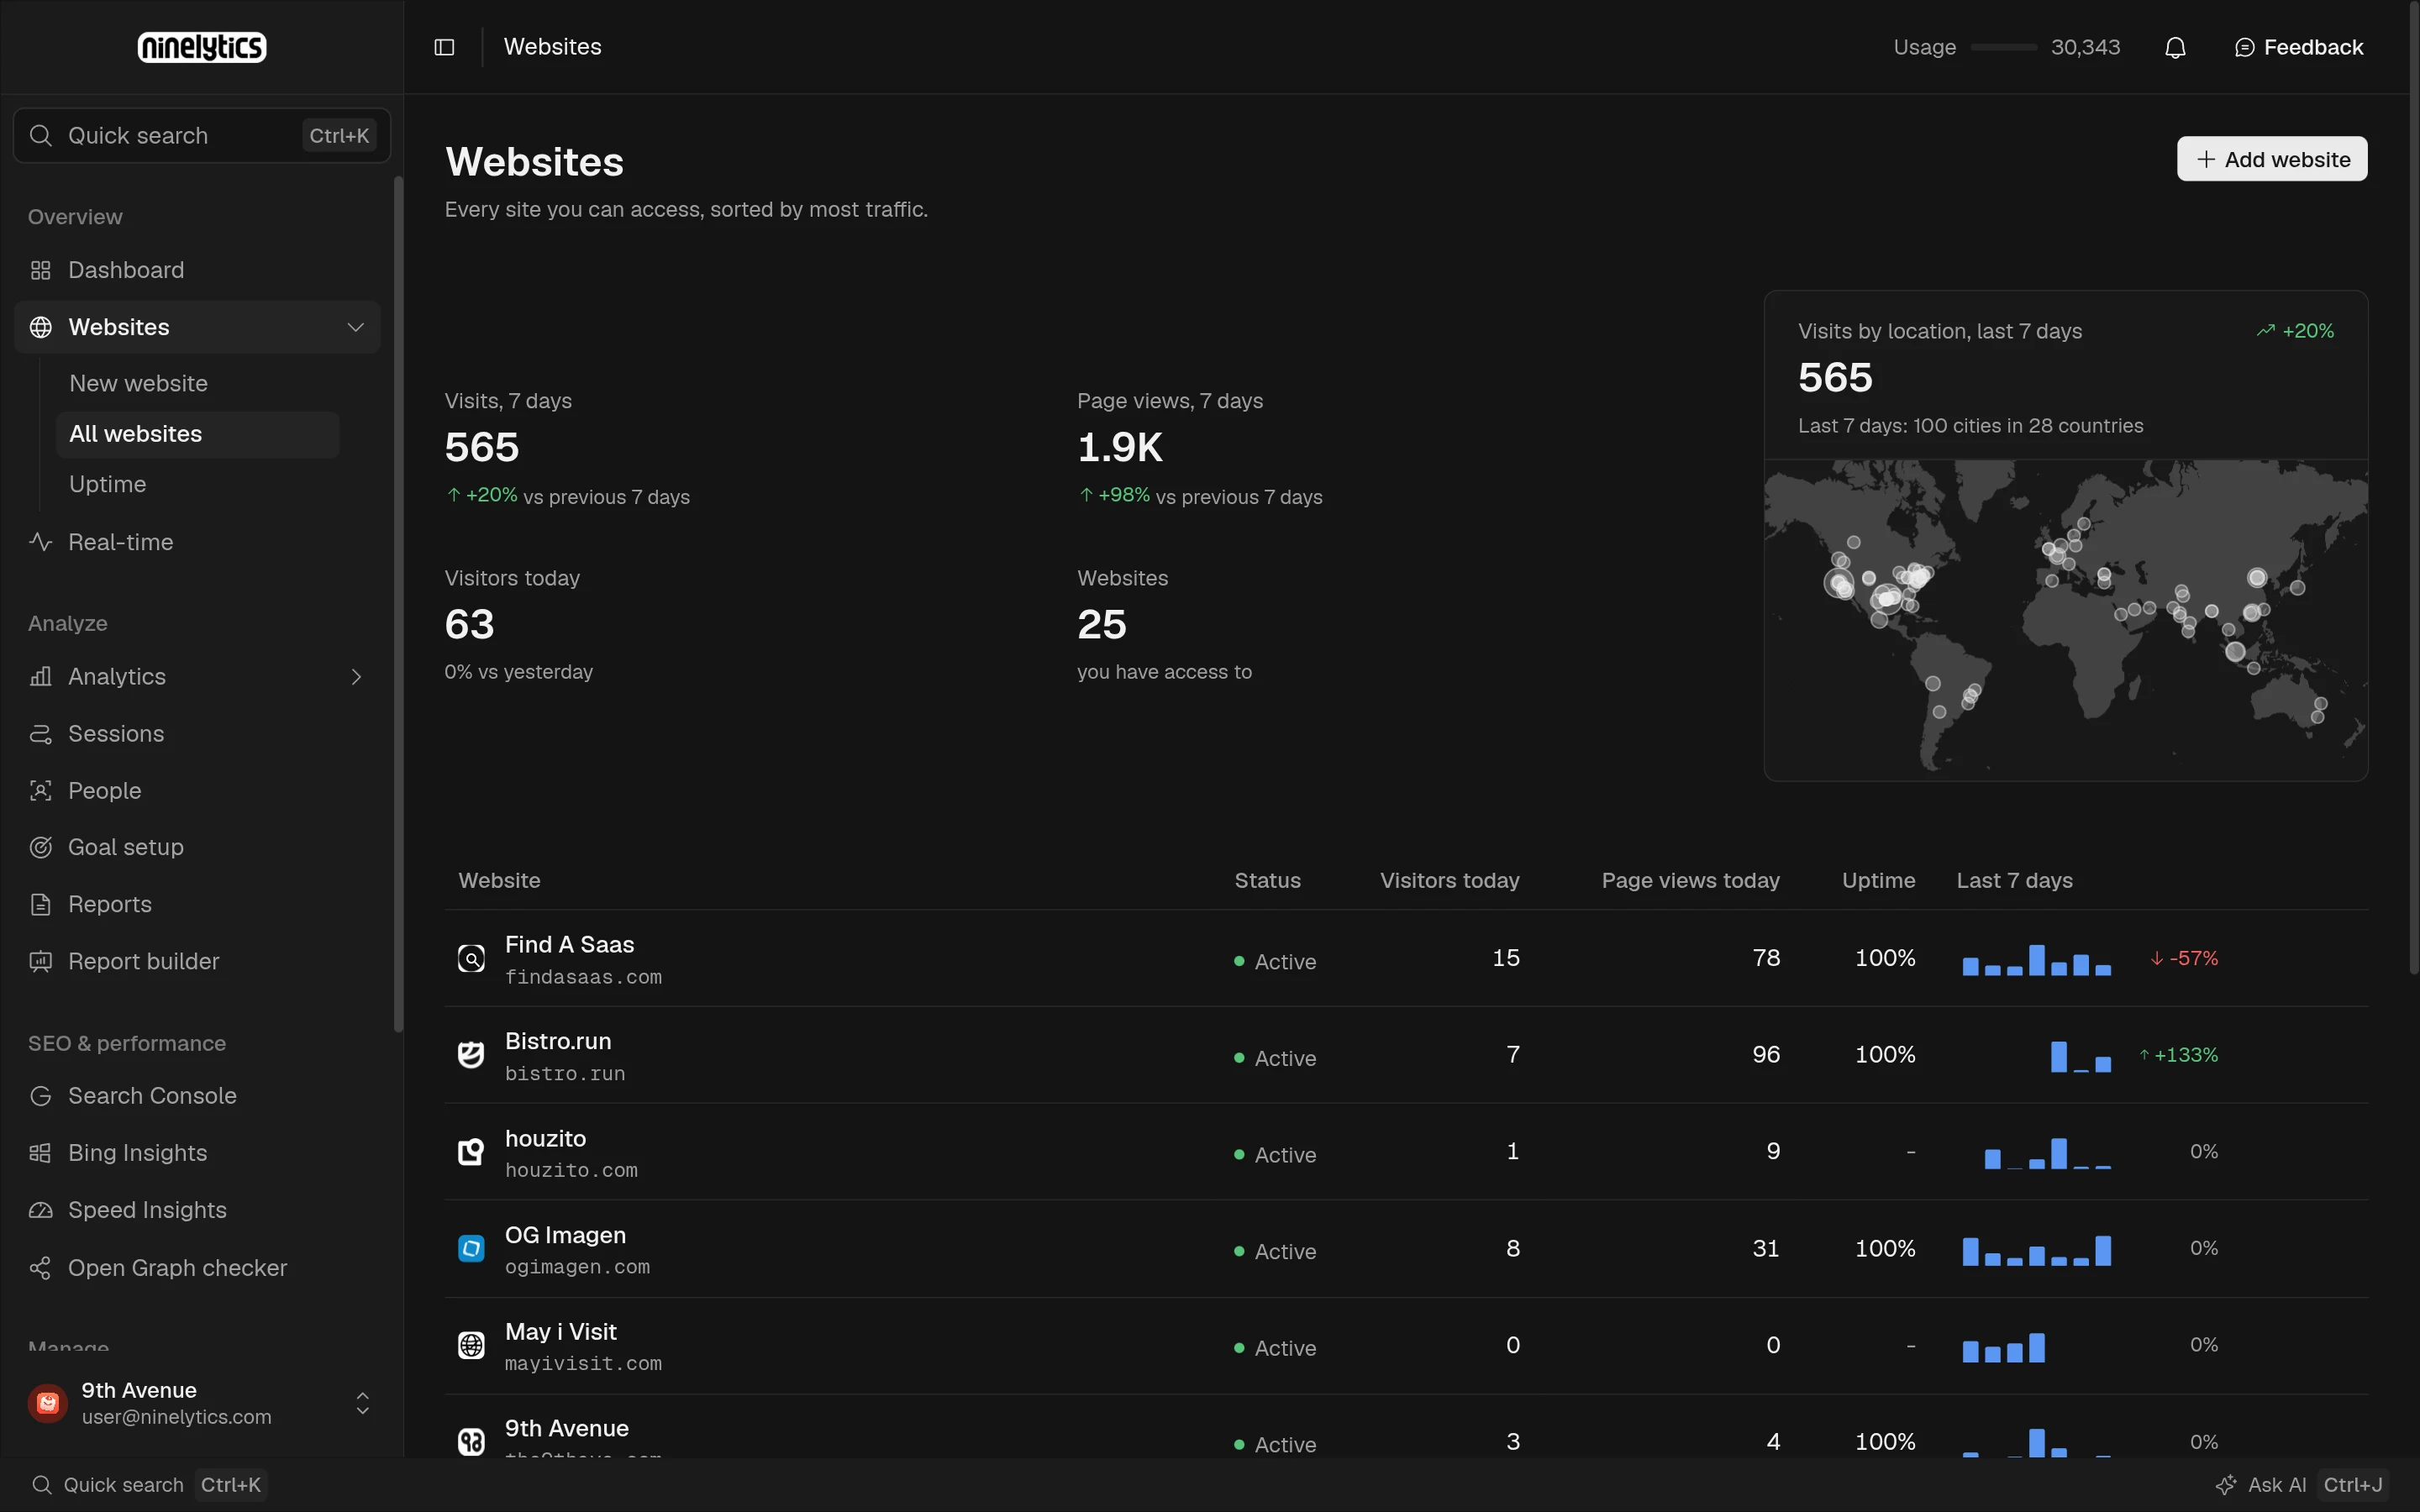Screen dimensions: 2420x1512
Task: Click the Find A Saas 7-day bar chart
Action: pos(2036,960)
